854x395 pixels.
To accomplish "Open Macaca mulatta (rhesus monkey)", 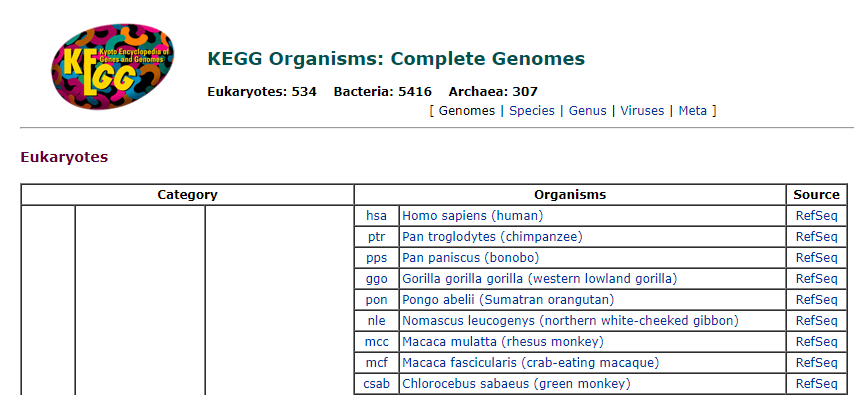I will (503, 342).
